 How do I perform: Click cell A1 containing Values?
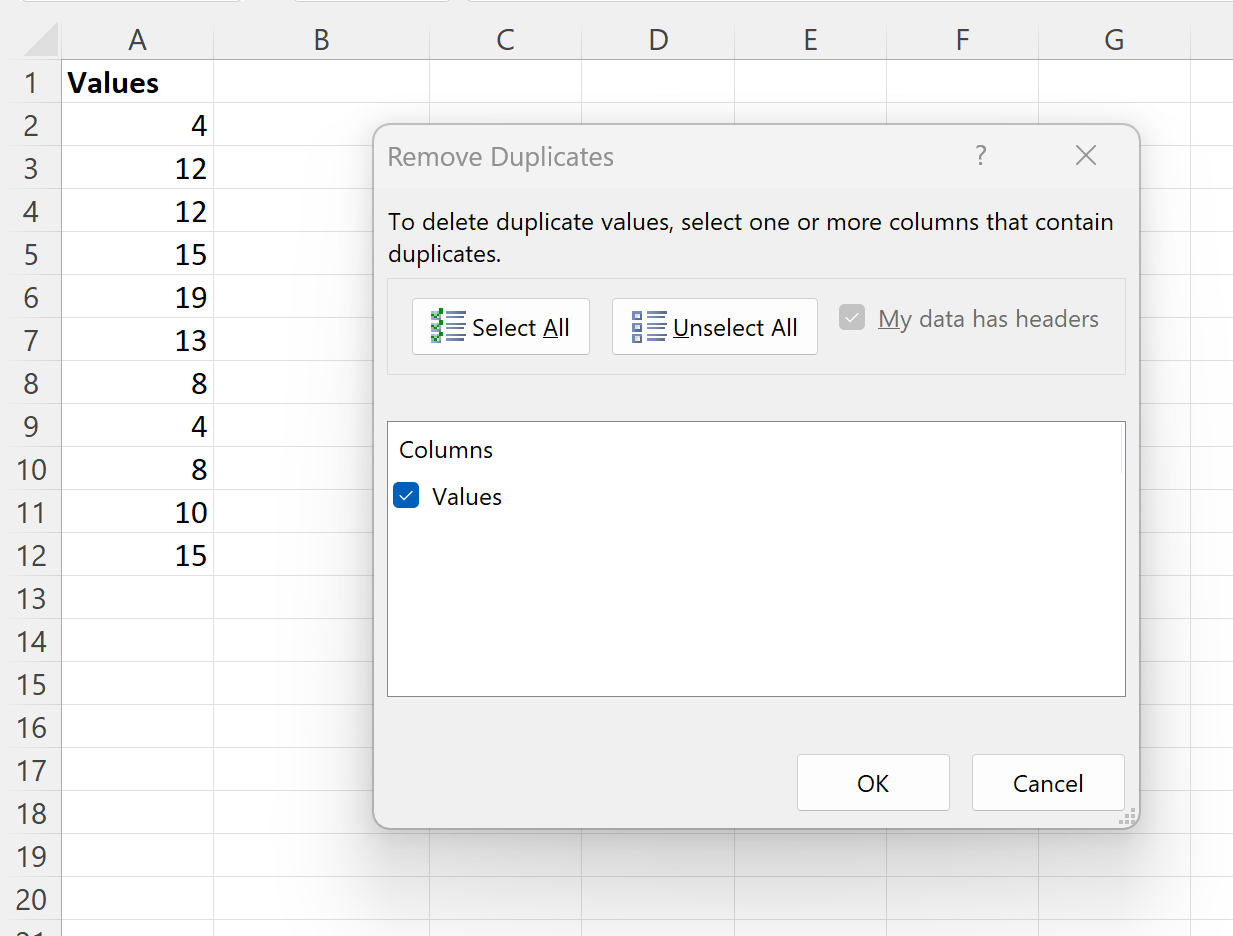click(x=137, y=83)
